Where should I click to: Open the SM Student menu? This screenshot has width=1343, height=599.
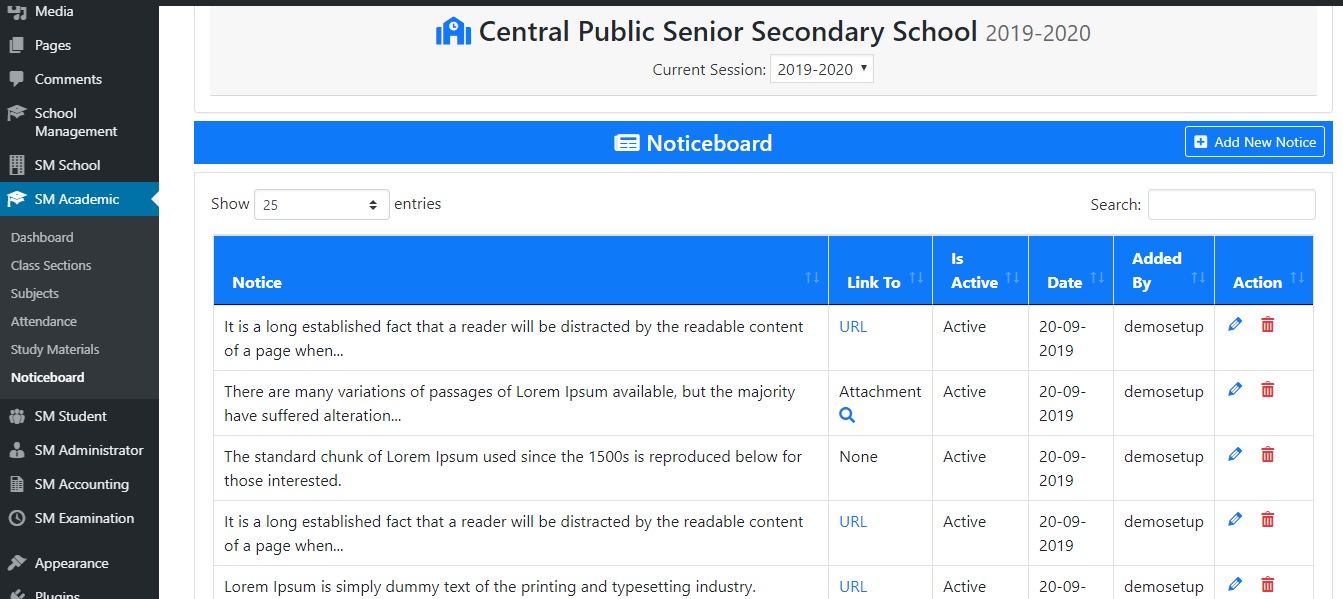(70, 415)
